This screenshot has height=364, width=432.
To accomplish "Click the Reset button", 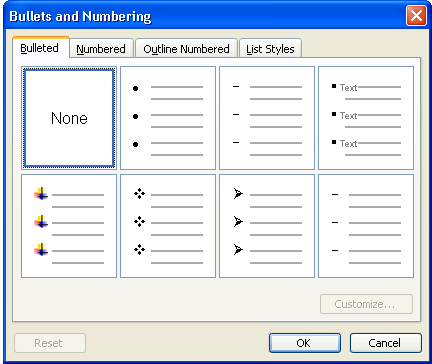I will (50, 343).
